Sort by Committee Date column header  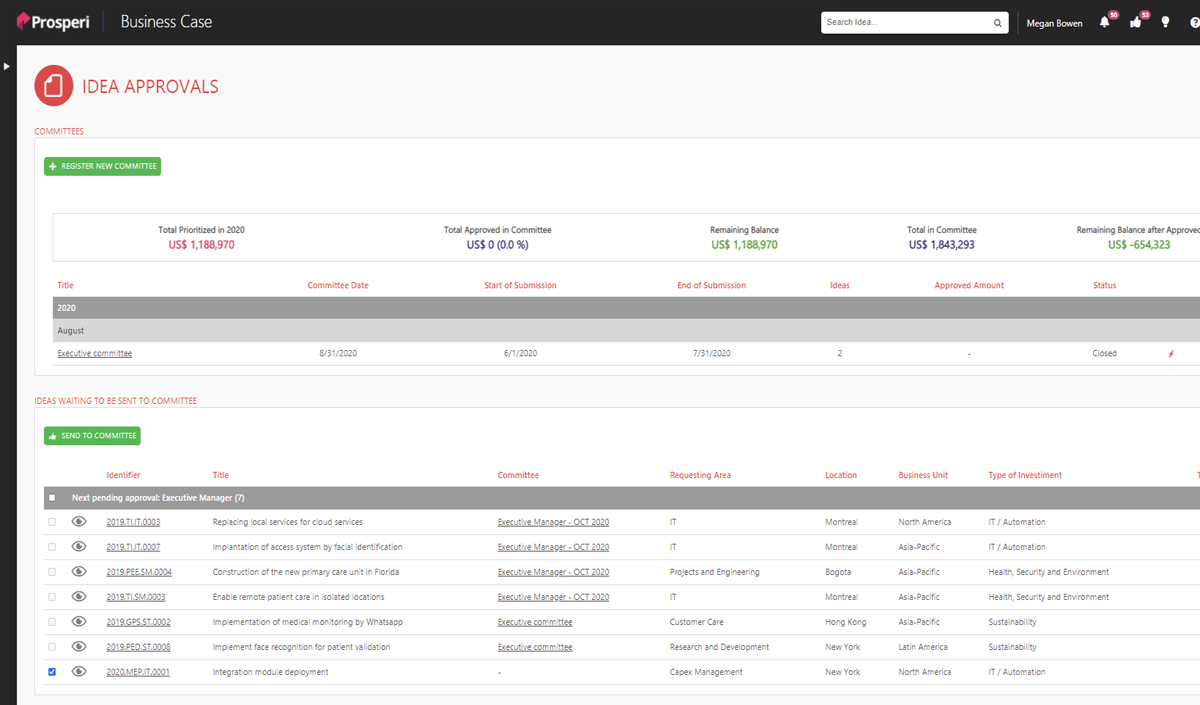click(338, 285)
